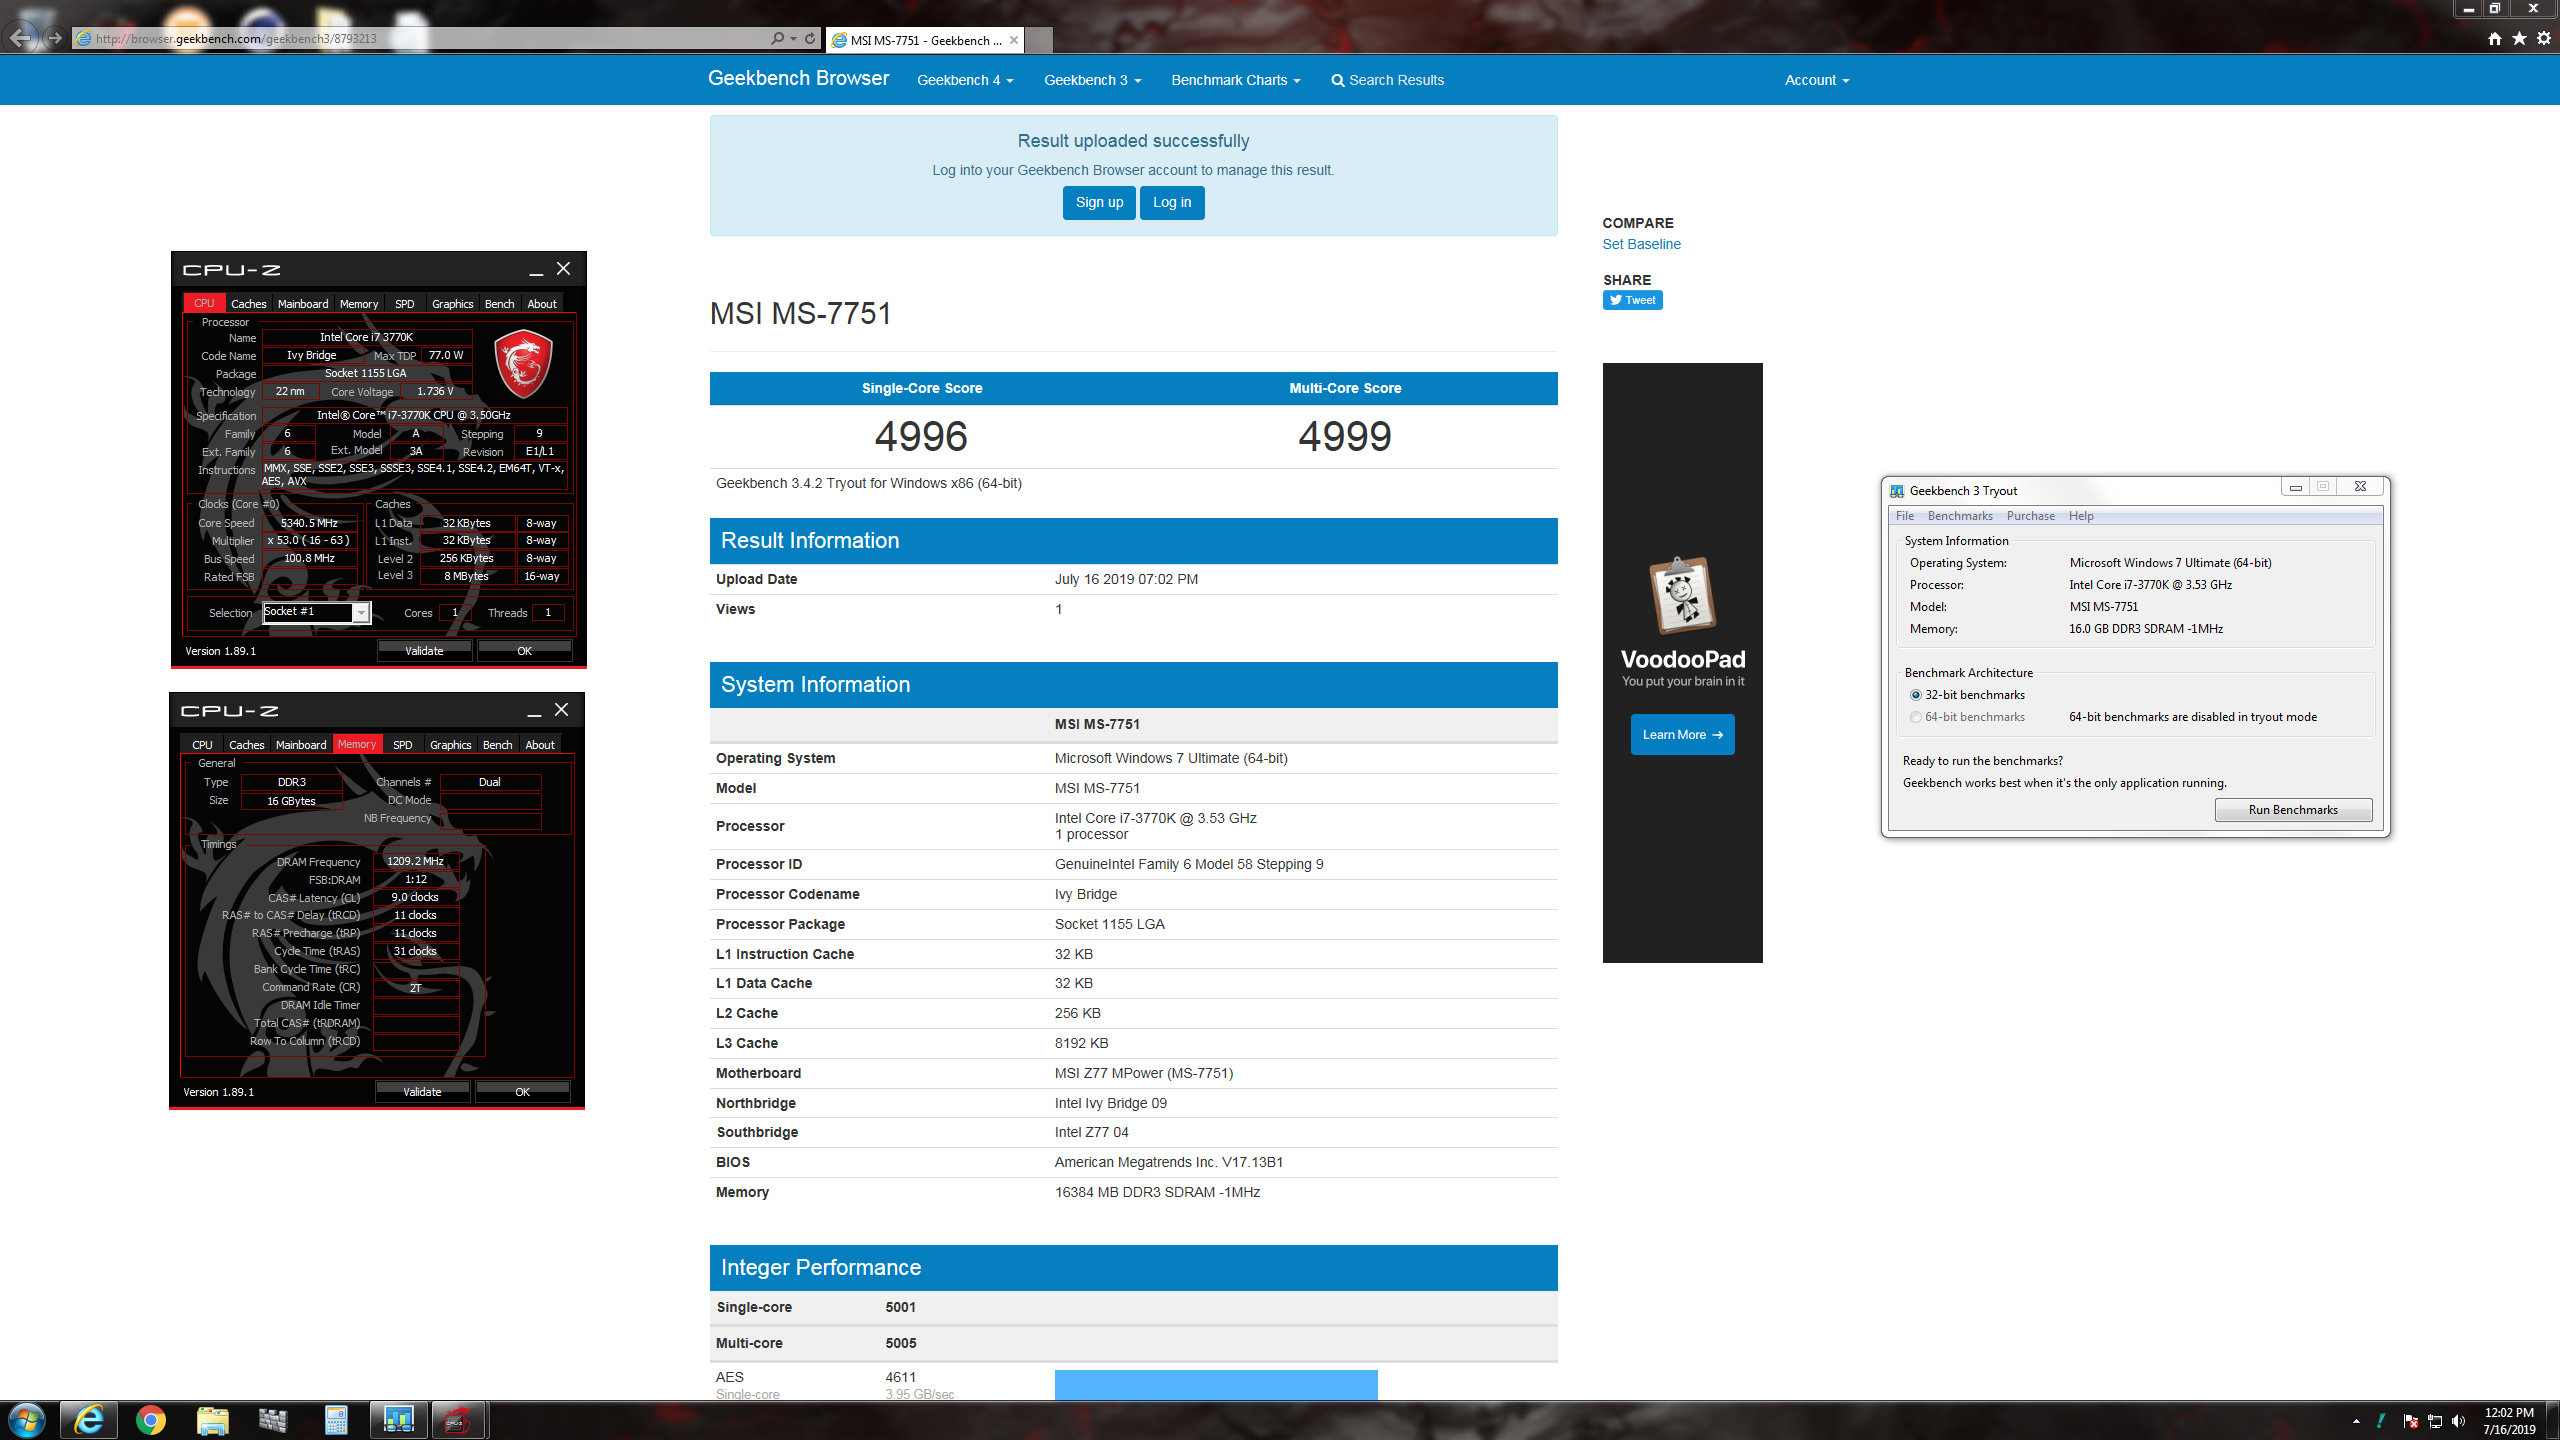Click Validate in bottom CPU-Z window

pyautogui.click(x=422, y=1092)
